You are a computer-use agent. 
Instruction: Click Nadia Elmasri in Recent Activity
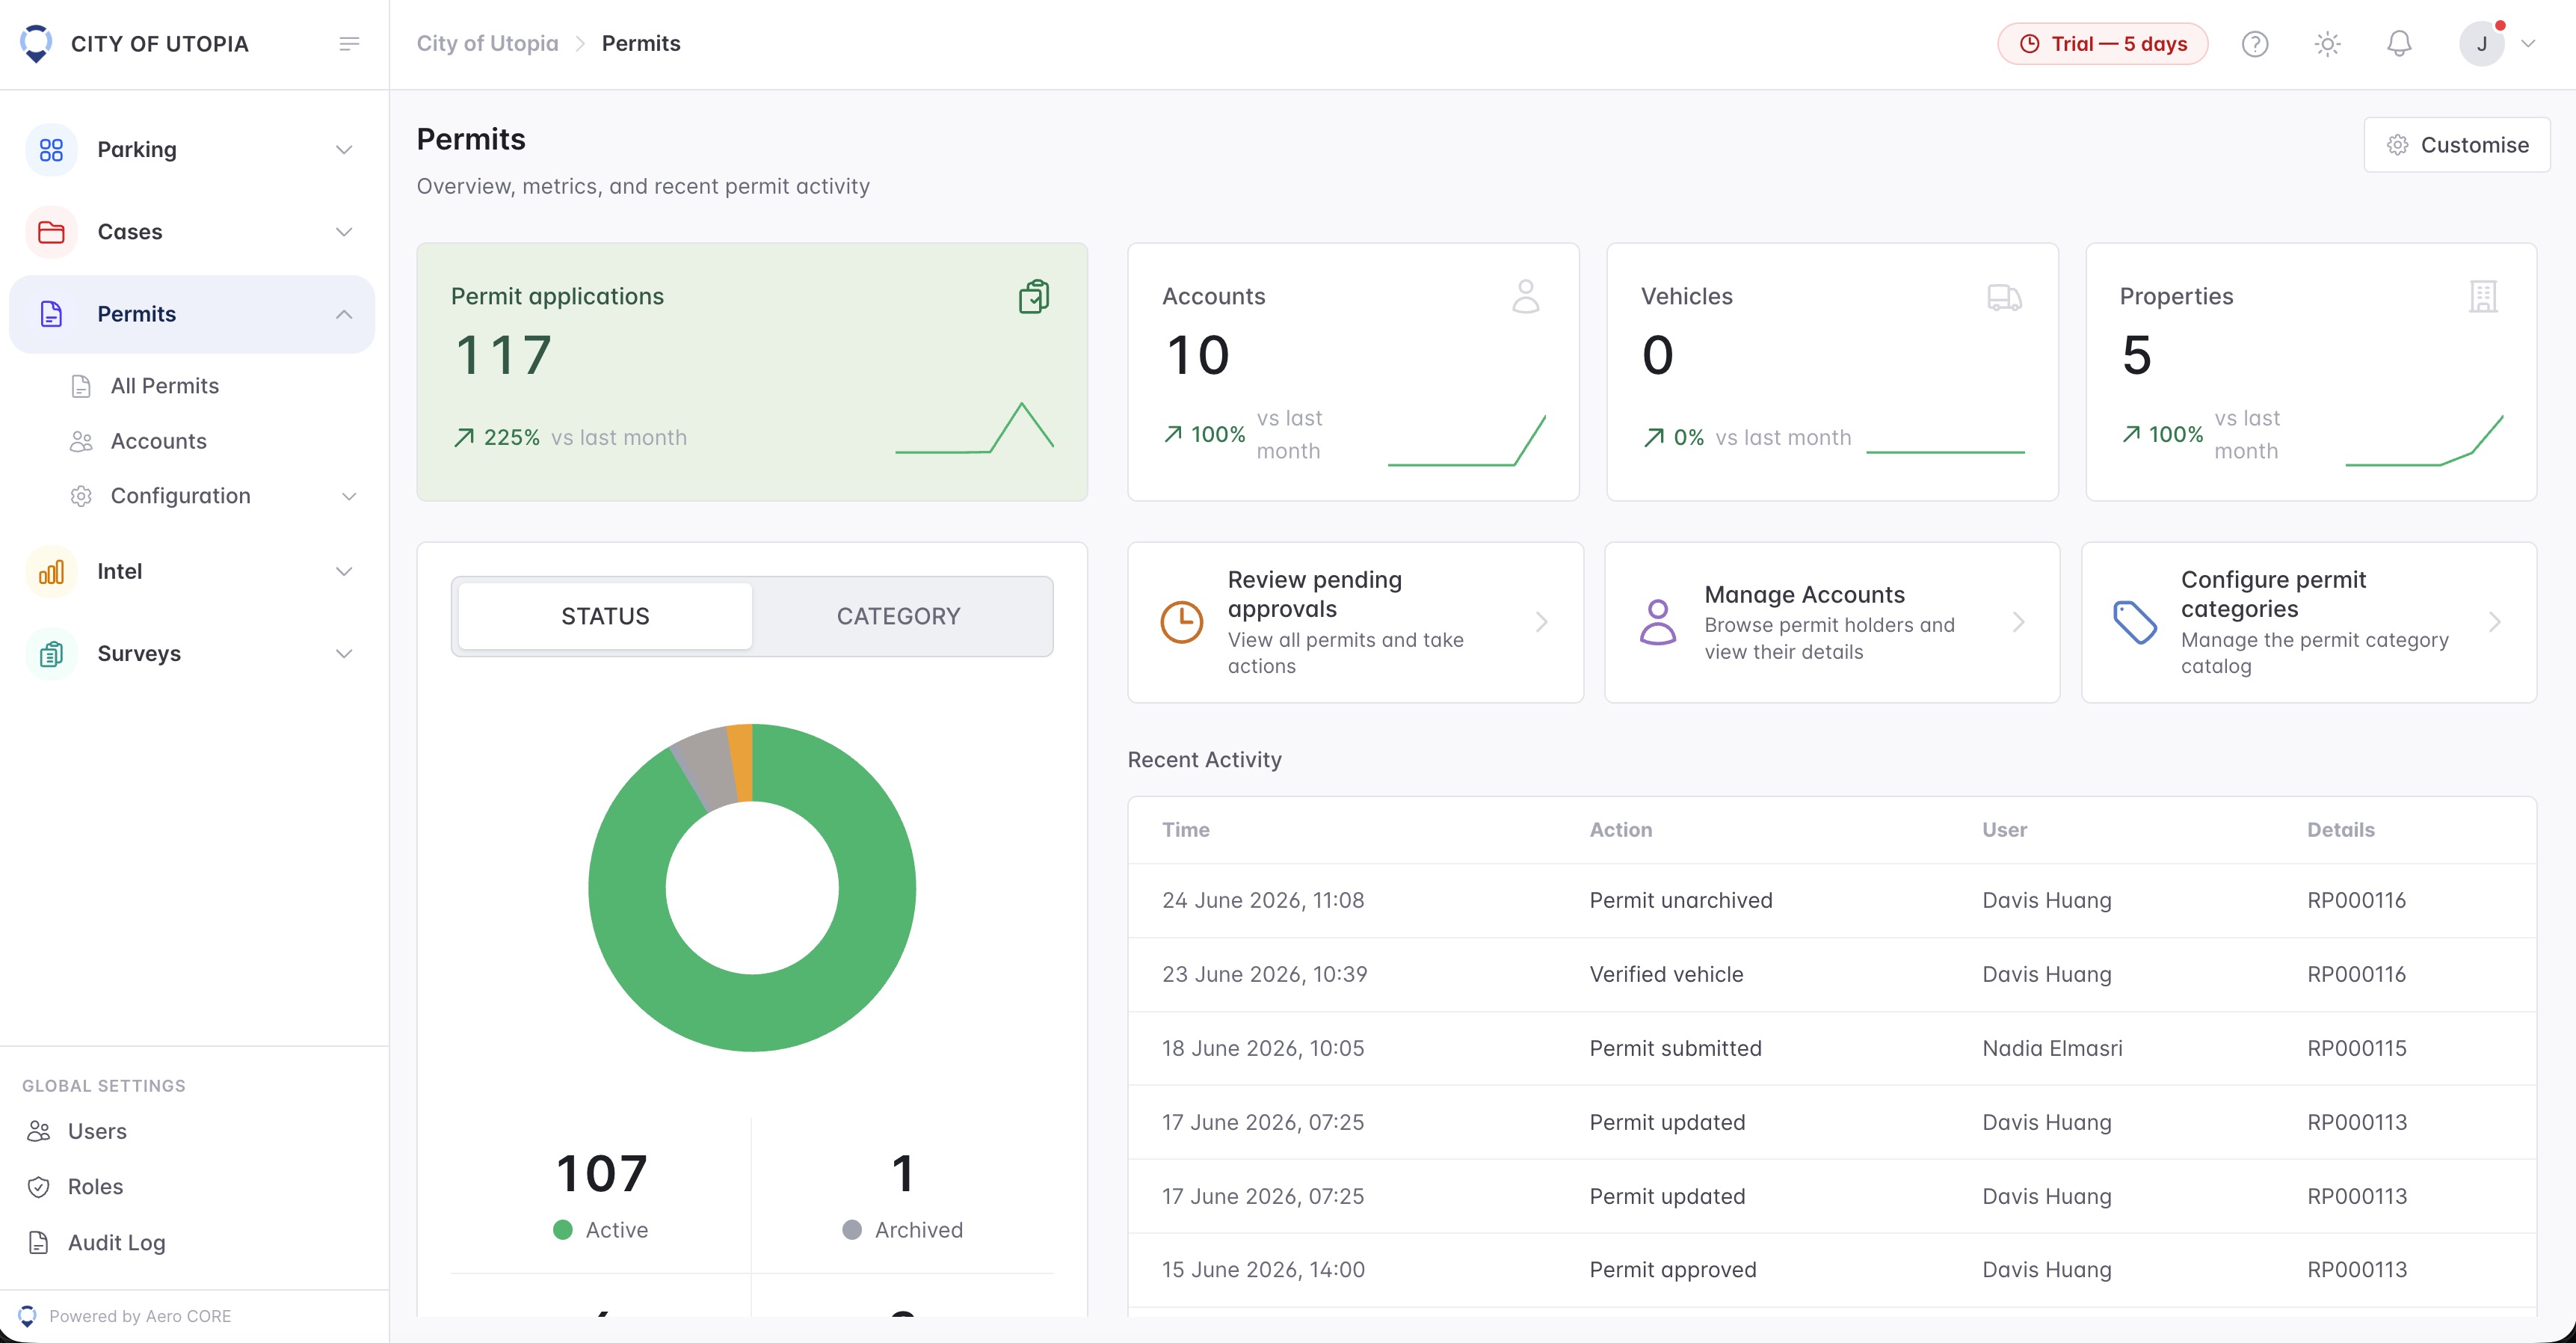click(x=2052, y=1048)
